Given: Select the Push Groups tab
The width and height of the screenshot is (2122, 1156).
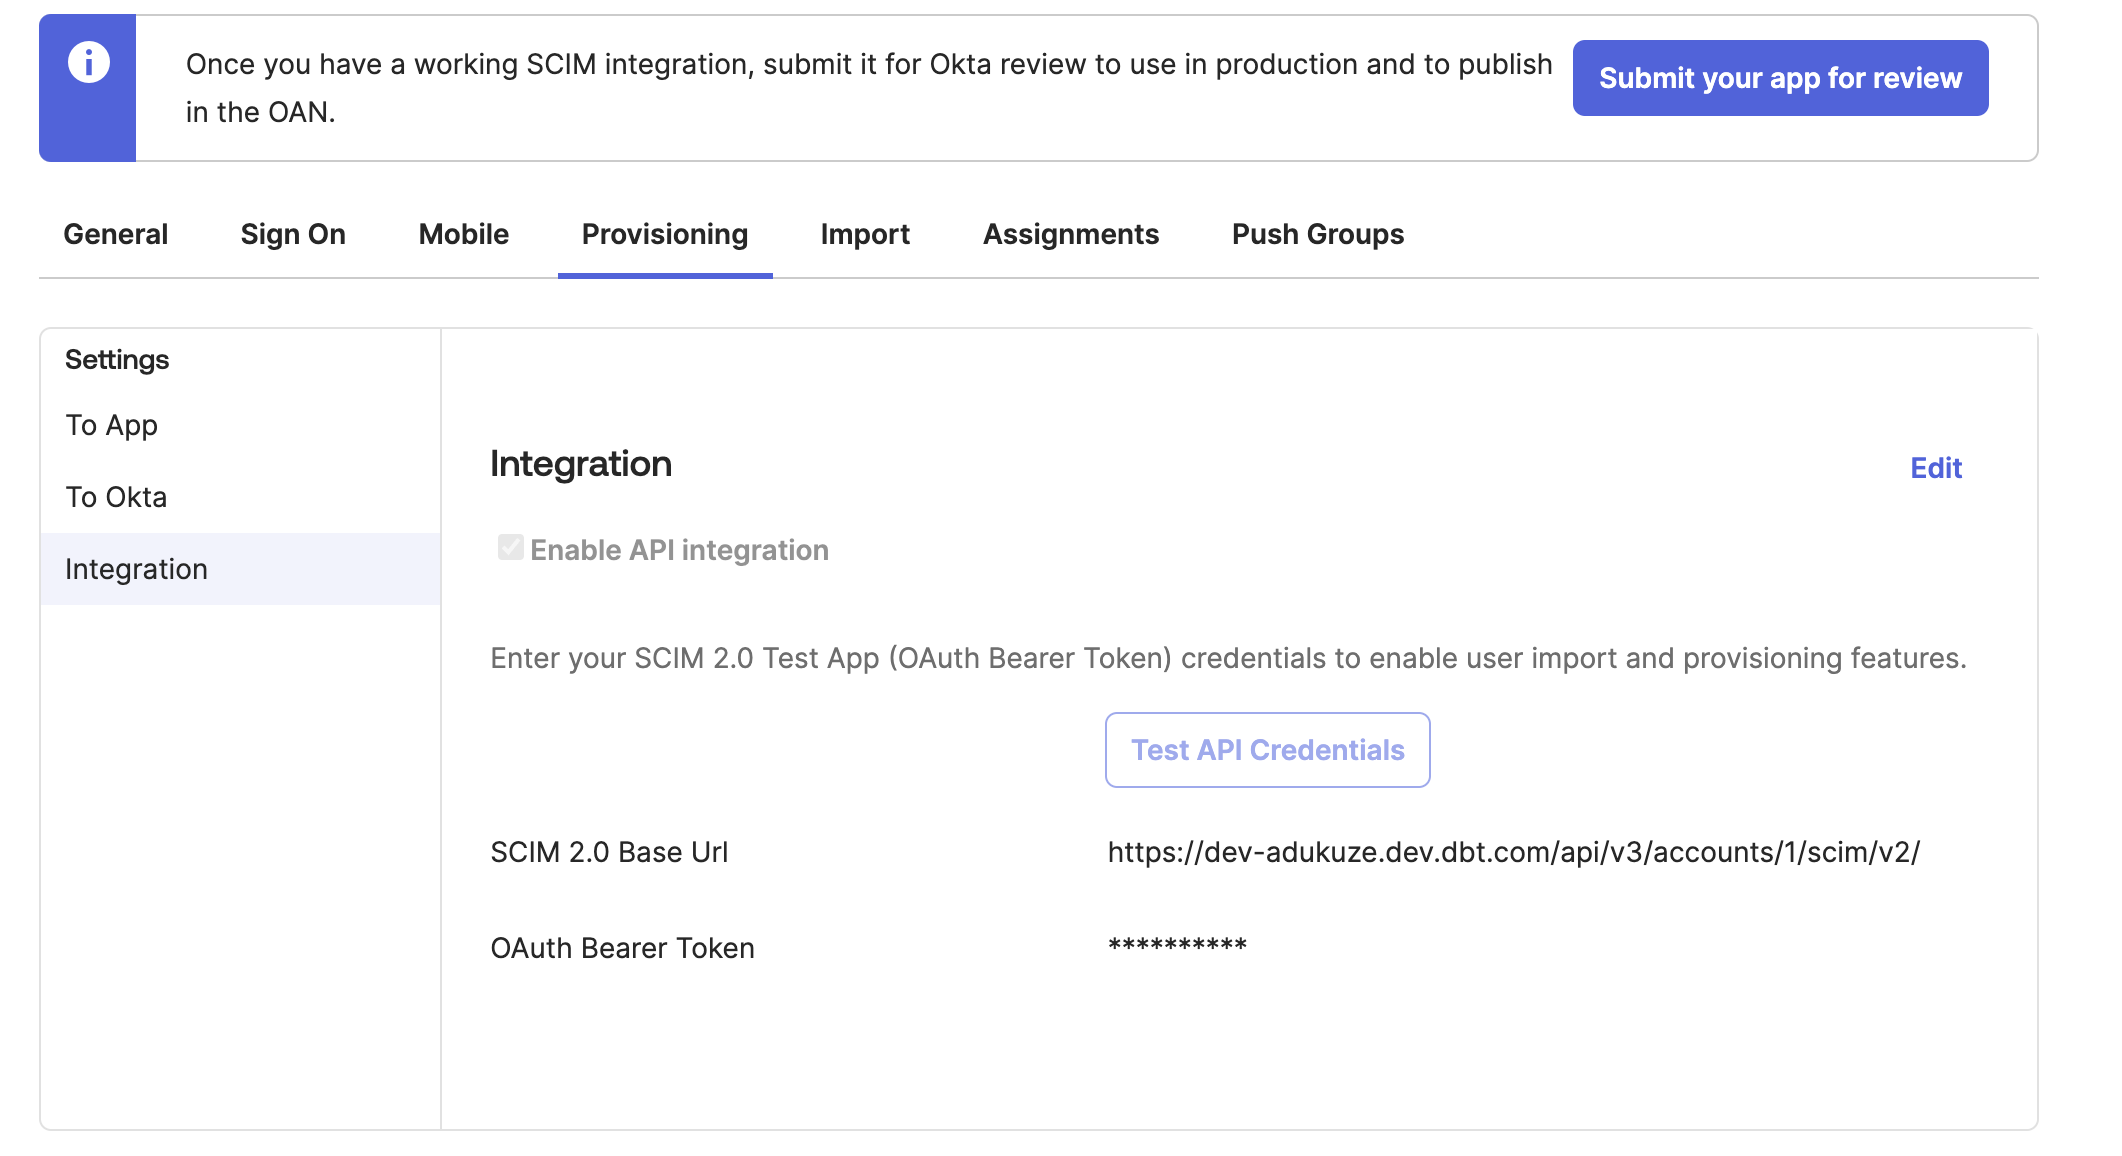Looking at the screenshot, I should (1317, 234).
